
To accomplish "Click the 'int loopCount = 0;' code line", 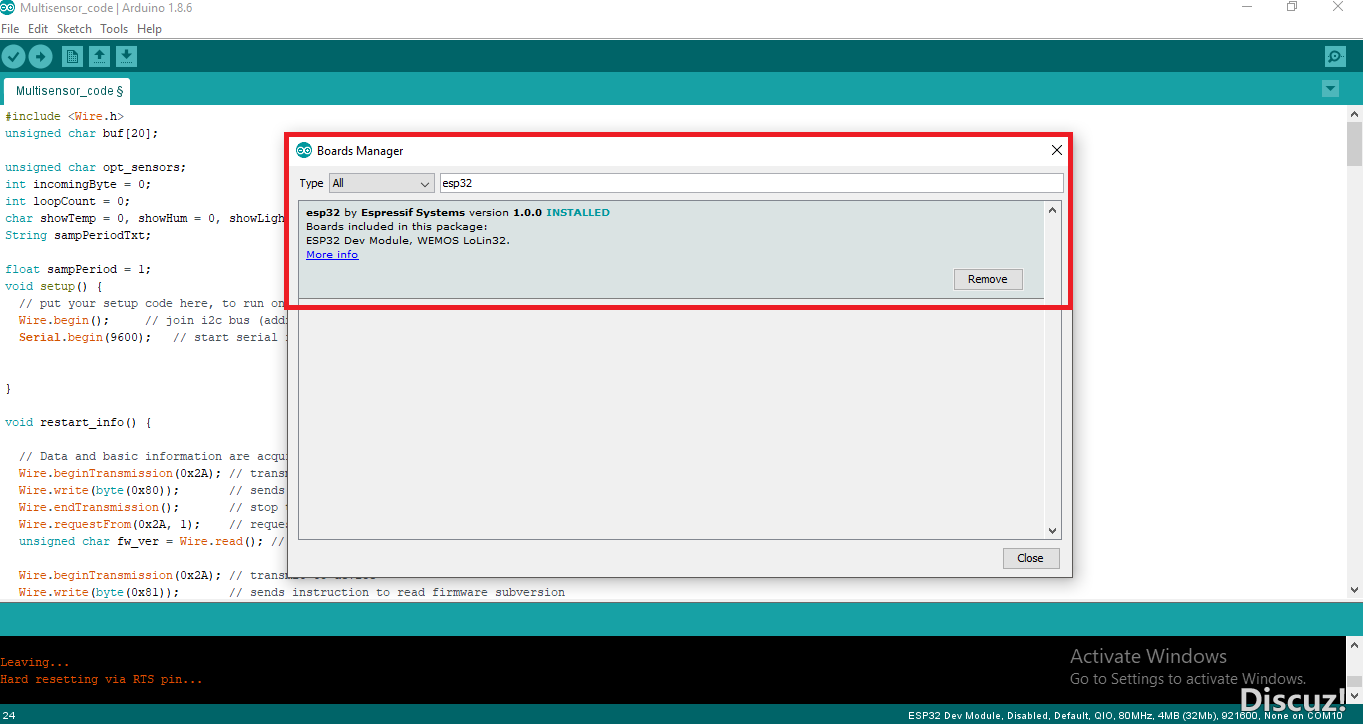I will (68, 201).
